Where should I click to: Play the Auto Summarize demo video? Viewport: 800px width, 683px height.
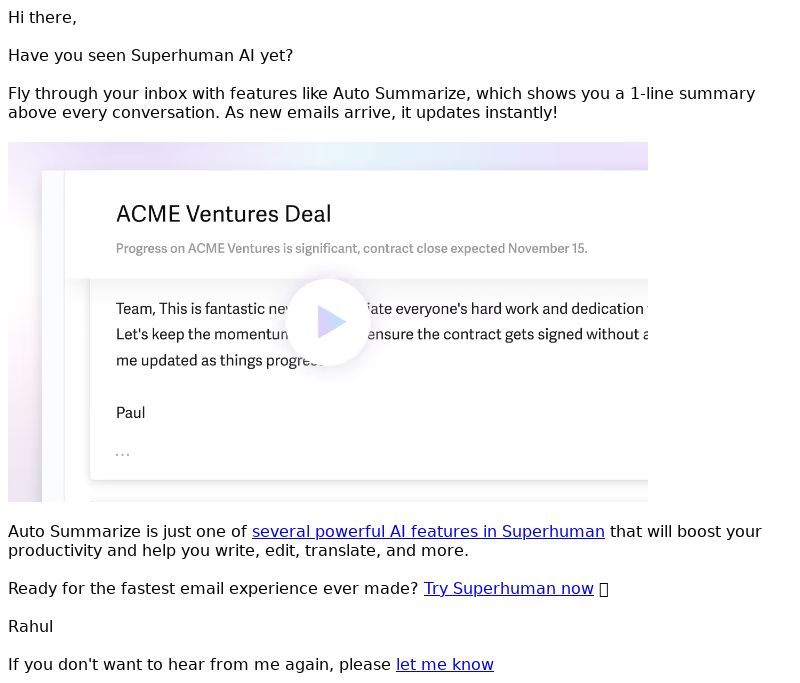tap(328, 322)
